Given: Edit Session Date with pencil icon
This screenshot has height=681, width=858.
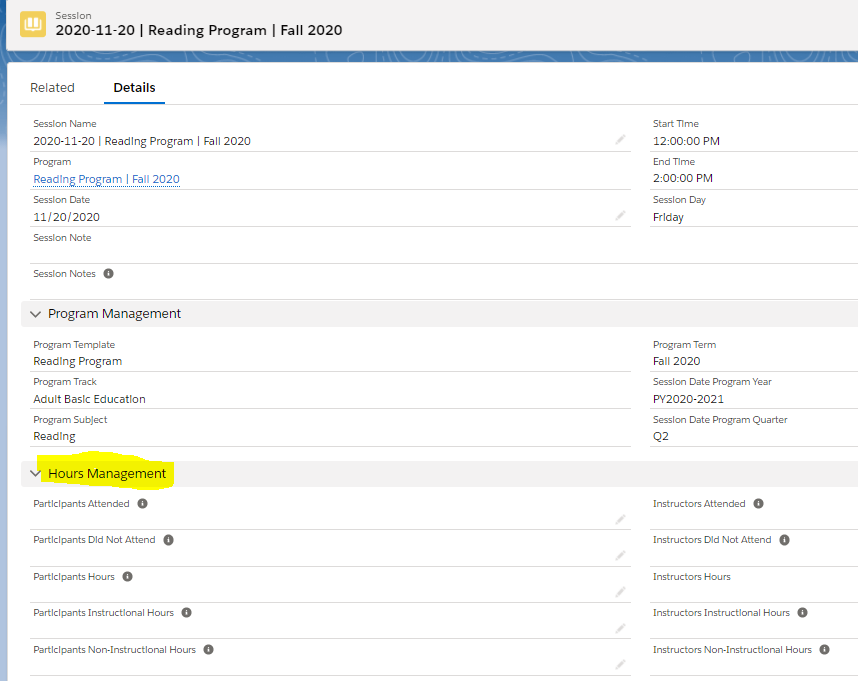Looking at the screenshot, I should 620,216.
